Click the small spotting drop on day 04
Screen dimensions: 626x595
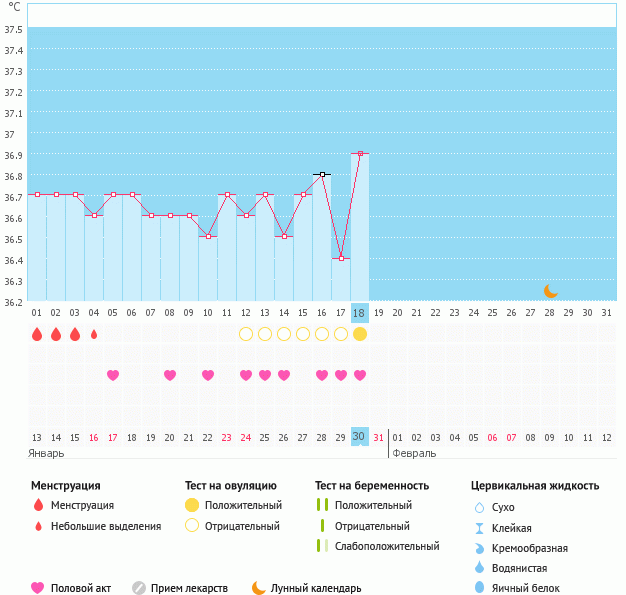tap(94, 334)
